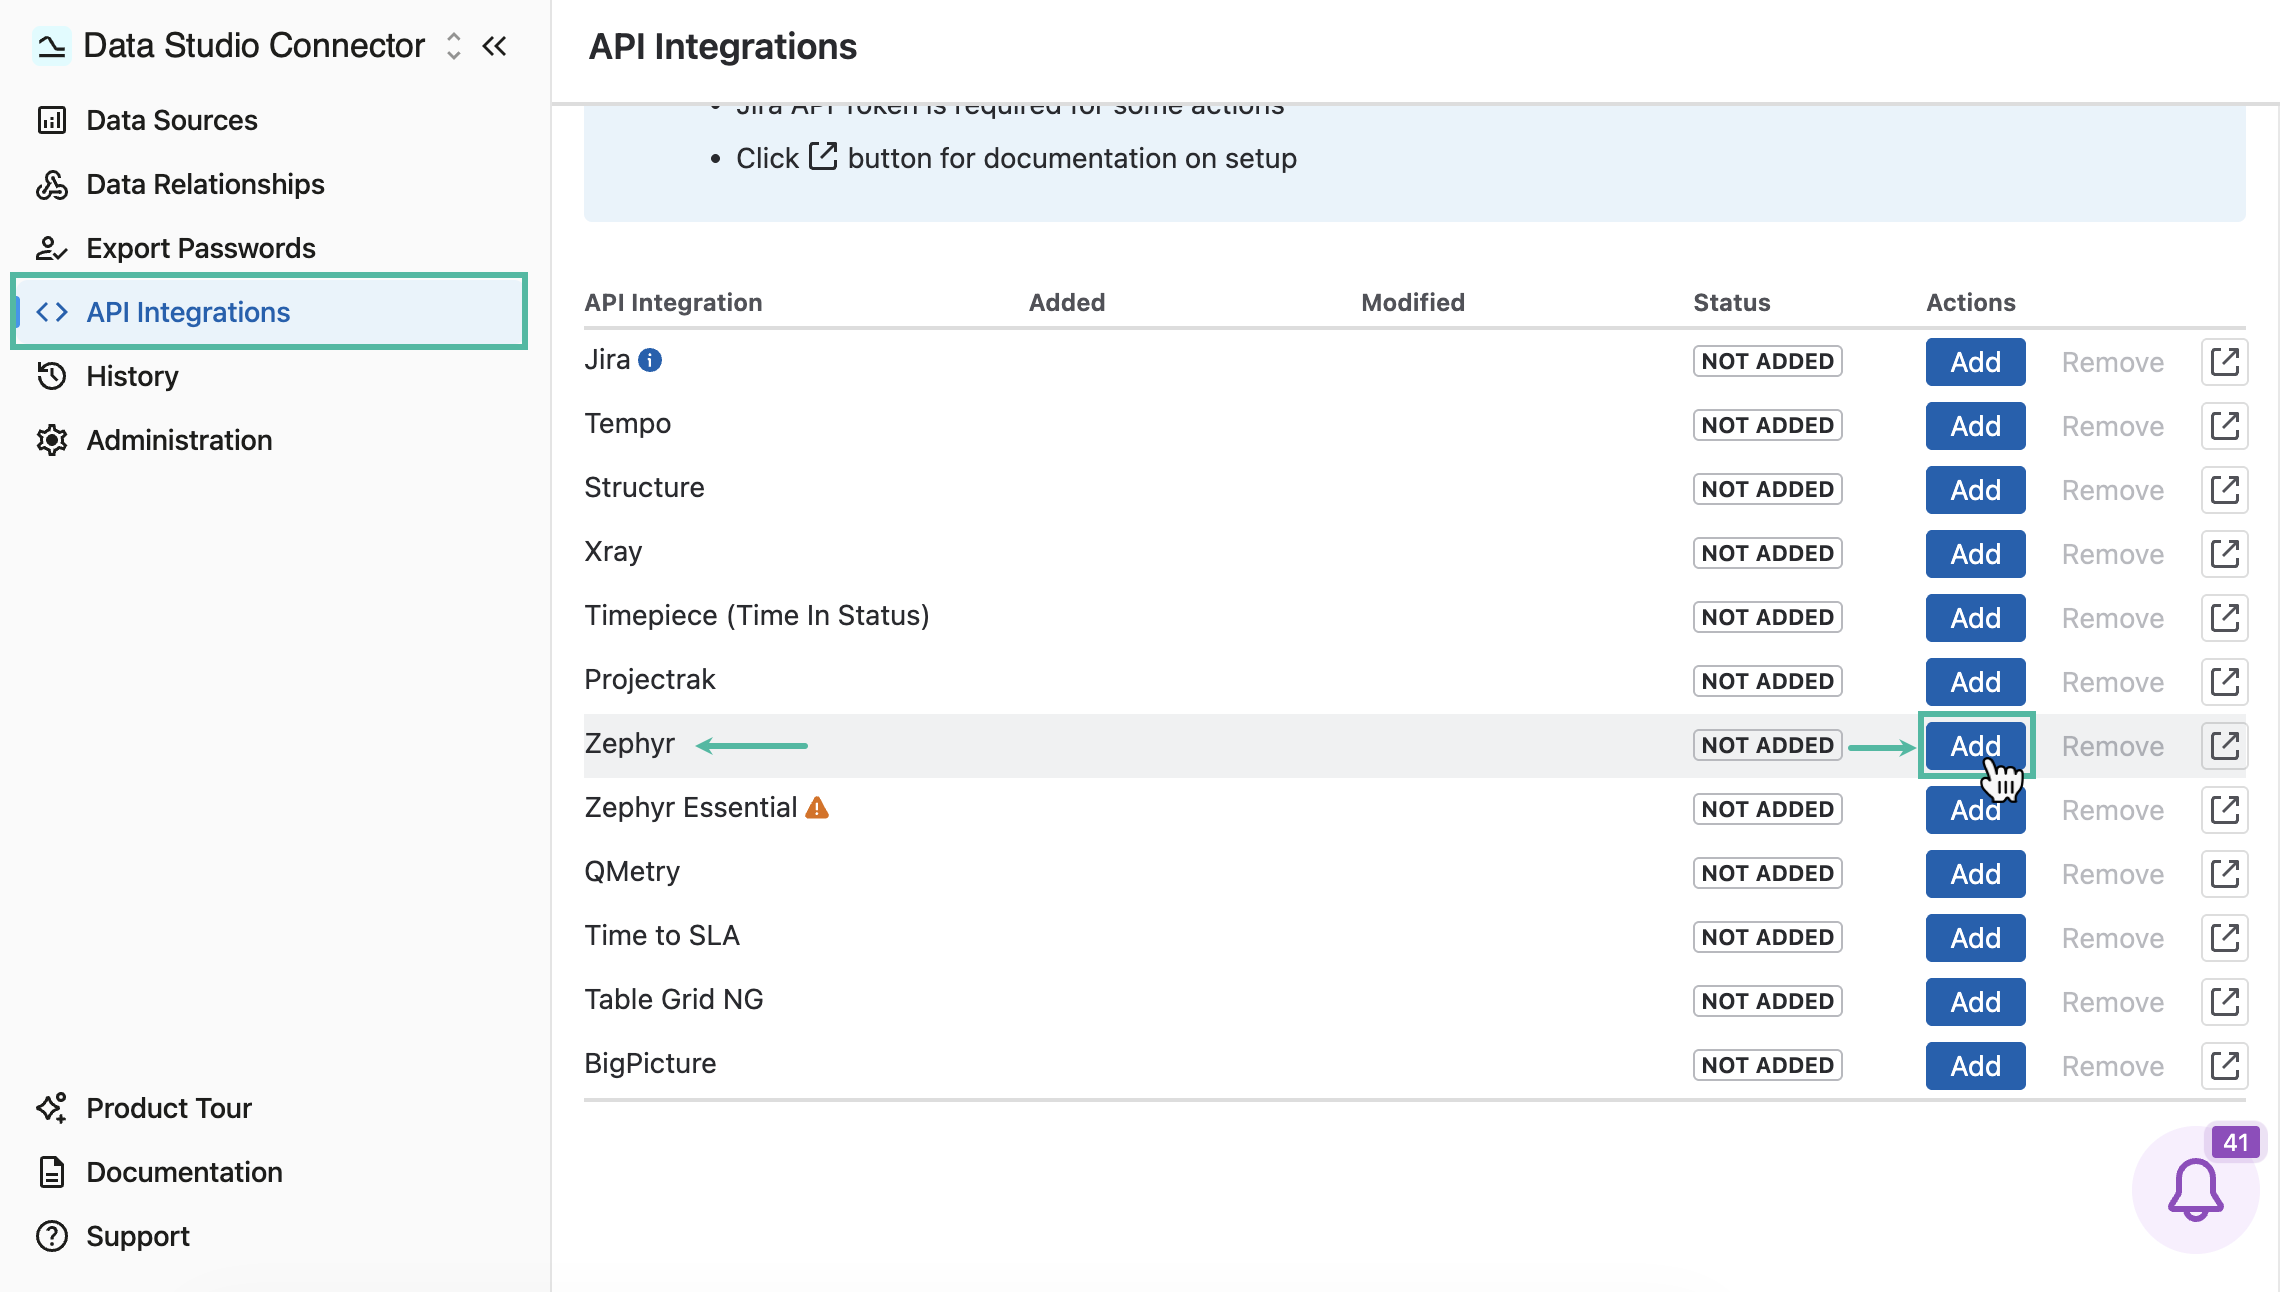Click the History clock icon
The height and width of the screenshot is (1292, 2280).
point(52,376)
